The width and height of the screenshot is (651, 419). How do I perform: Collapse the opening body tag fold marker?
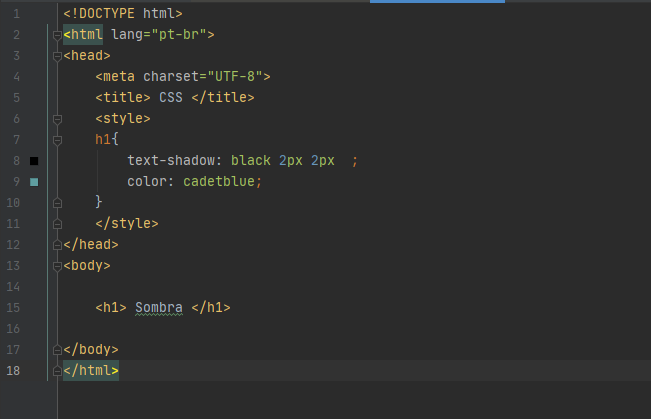click(57, 266)
